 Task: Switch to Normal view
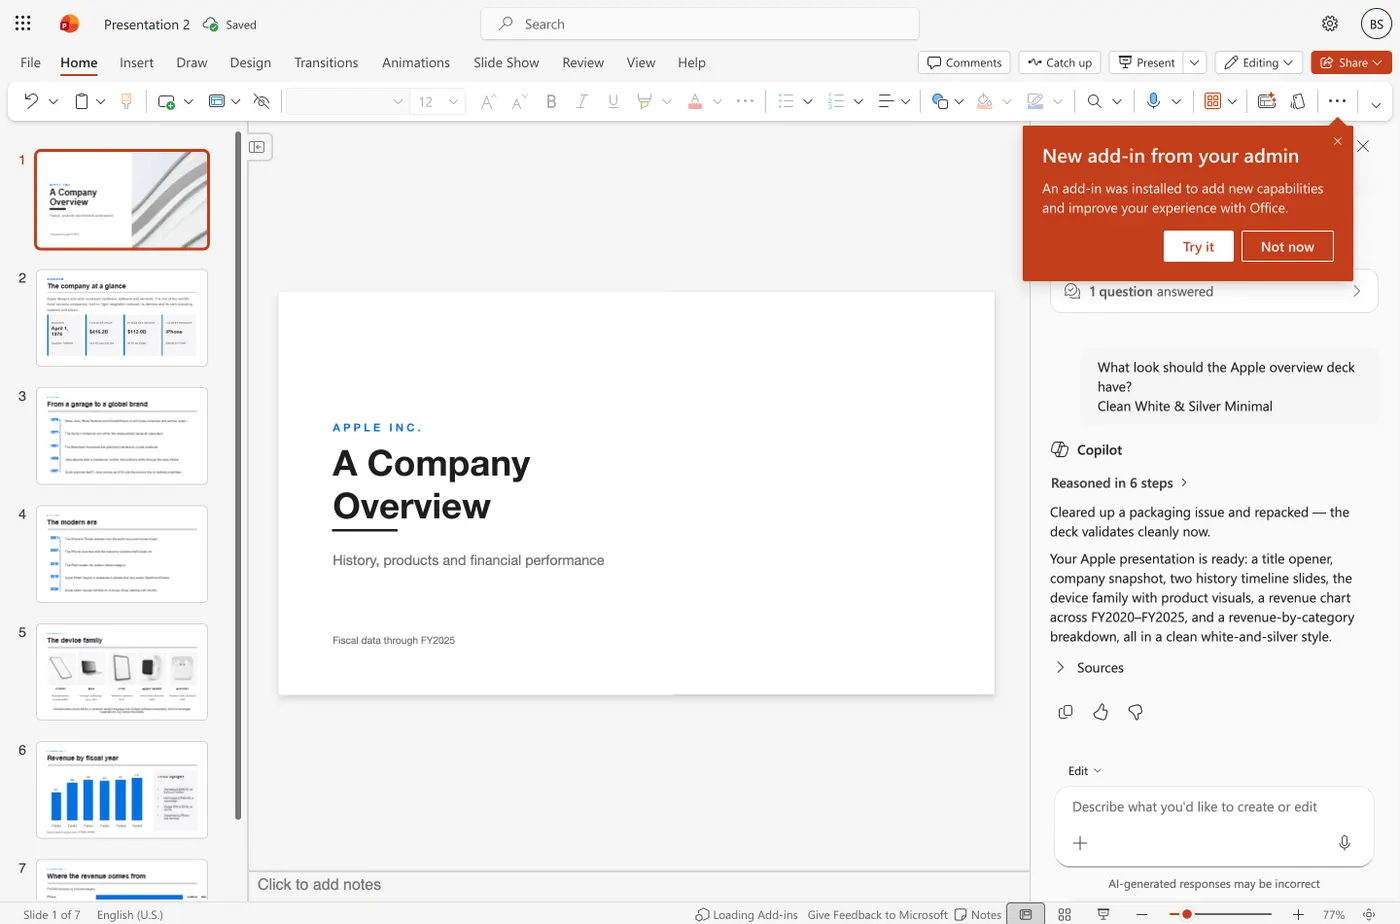1025,914
